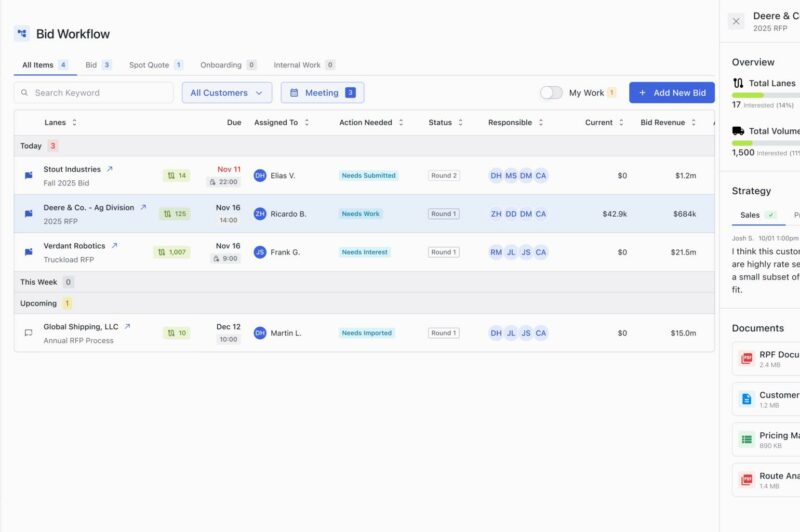Click the Needs Imported badge

coord(367,333)
